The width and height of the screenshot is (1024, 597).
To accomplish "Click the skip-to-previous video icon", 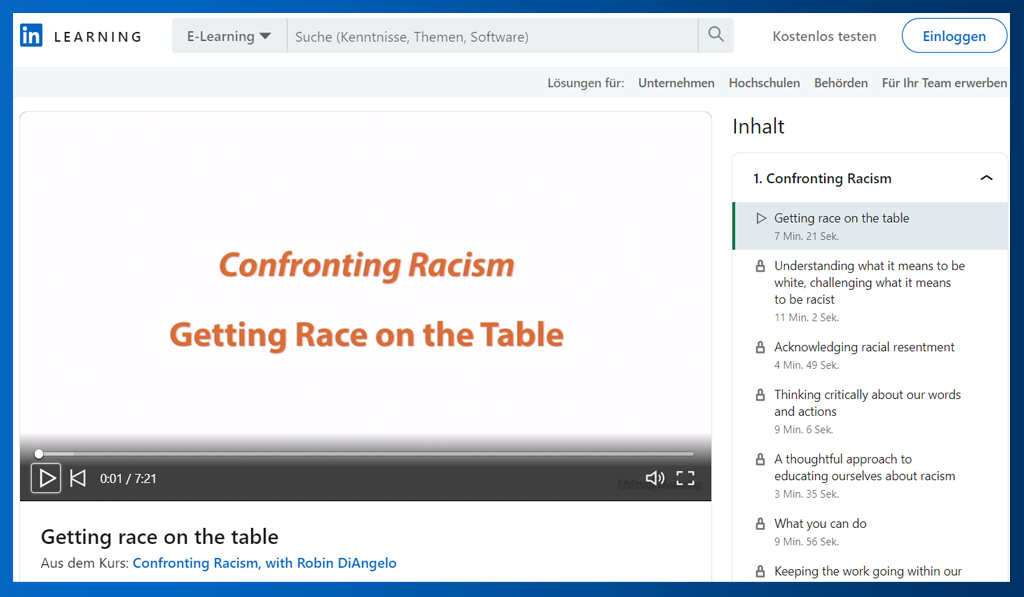I will tap(78, 478).
